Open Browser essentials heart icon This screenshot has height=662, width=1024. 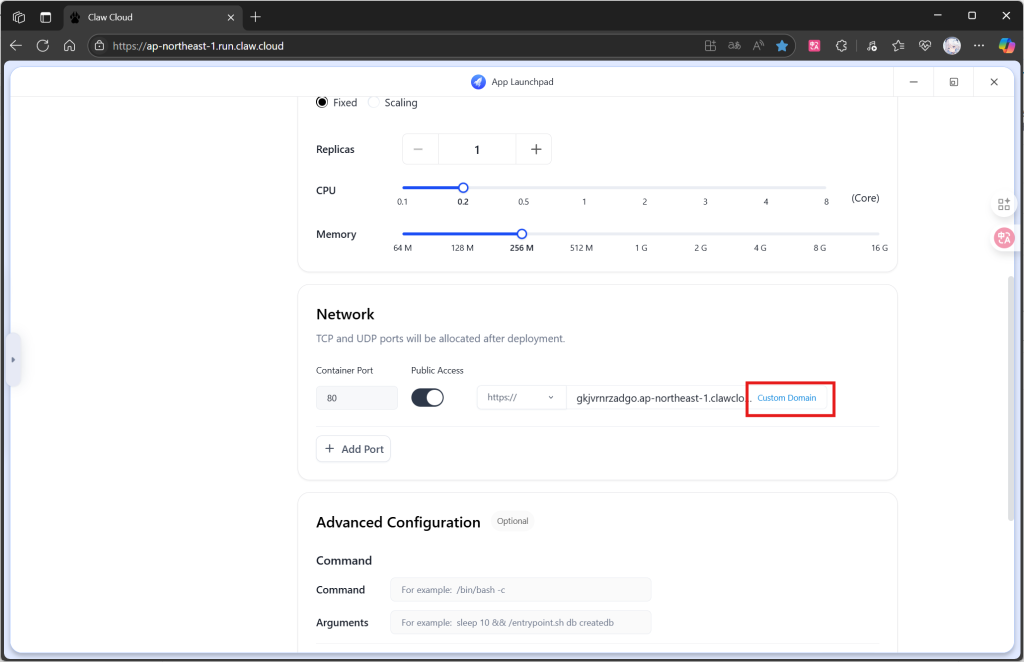[x=925, y=46]
